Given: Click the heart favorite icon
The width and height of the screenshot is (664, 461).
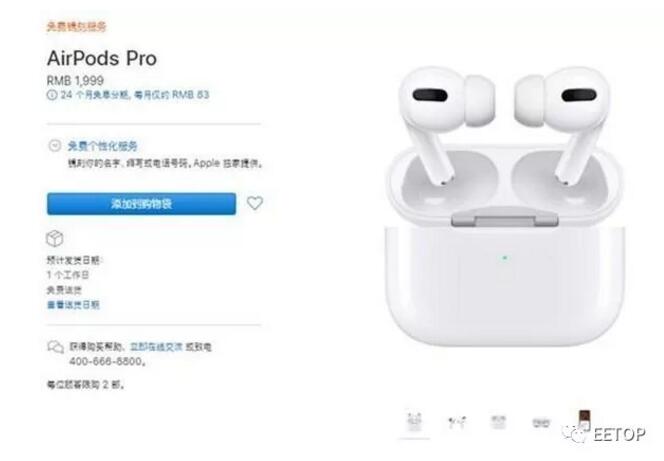Looking at the screenshot, I should tap(255, 203).
